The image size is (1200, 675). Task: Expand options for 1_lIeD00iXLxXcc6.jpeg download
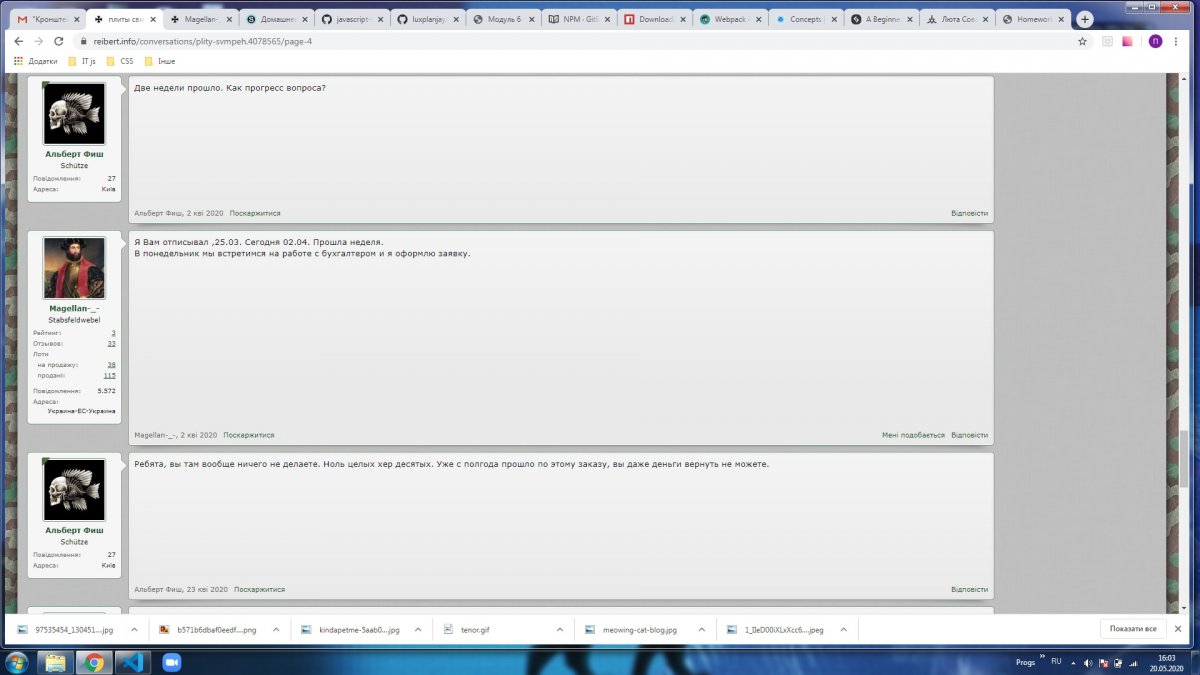[x=845, y=630]
